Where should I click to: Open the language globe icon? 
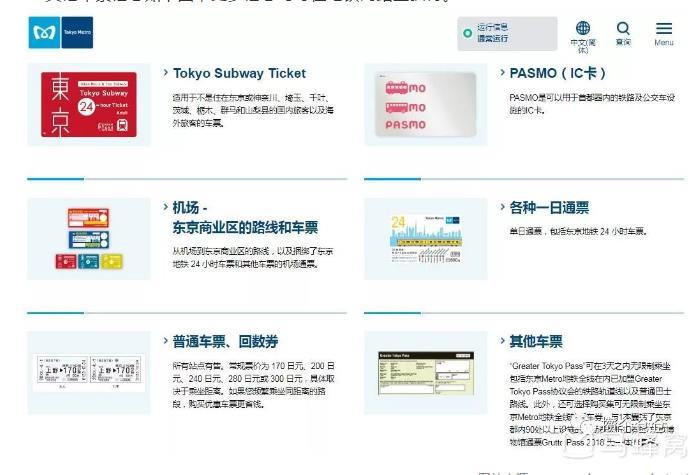(x=582, y=29)
